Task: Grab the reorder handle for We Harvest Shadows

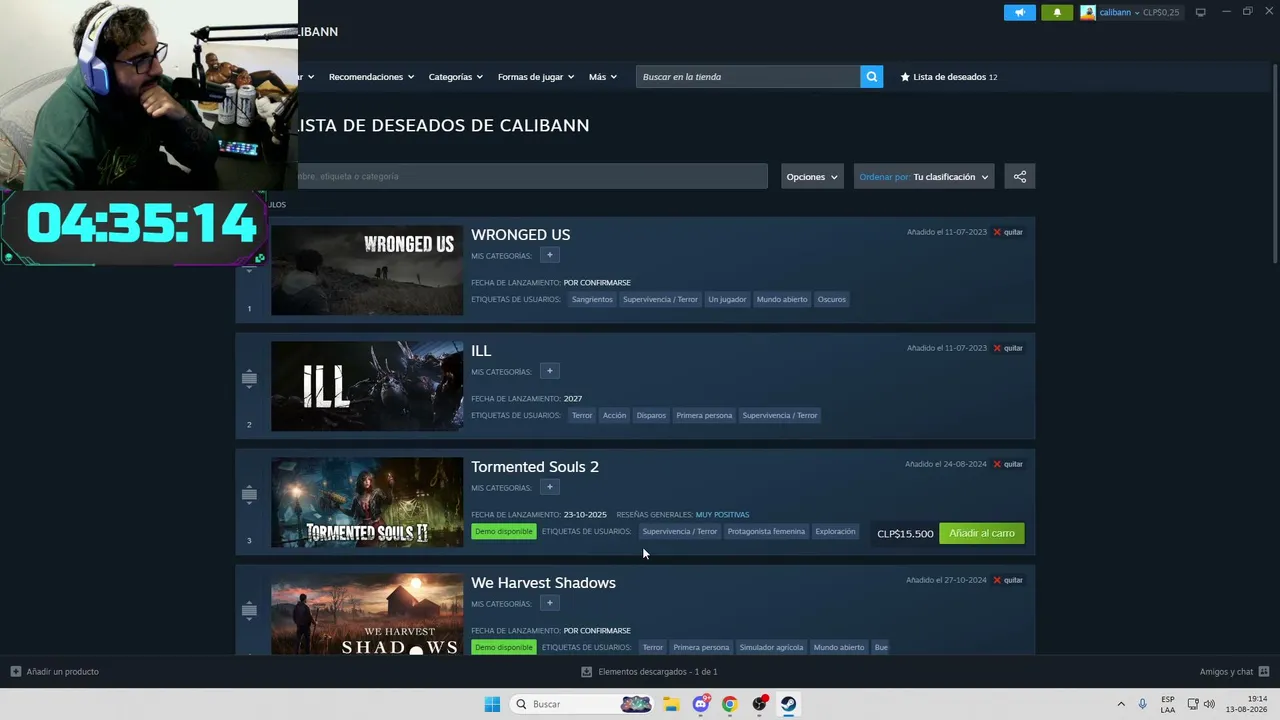Action: 250,610
